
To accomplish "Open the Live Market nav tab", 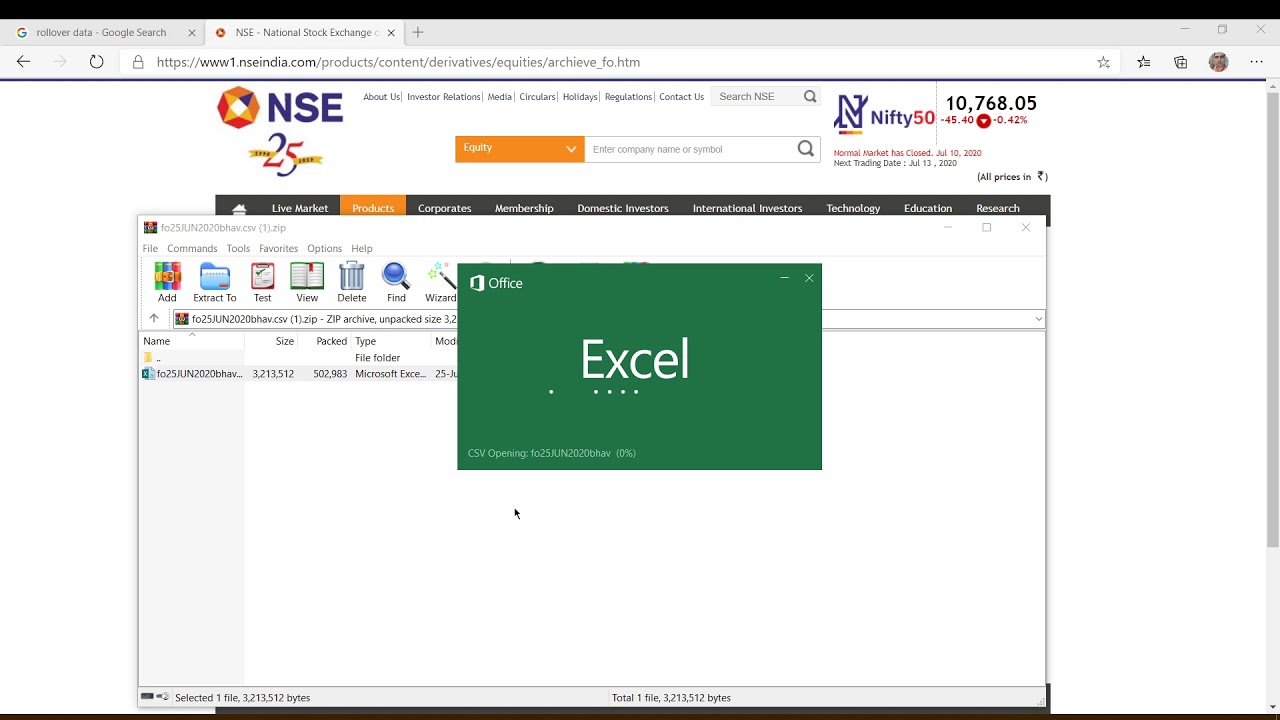I will coord(300,208).
